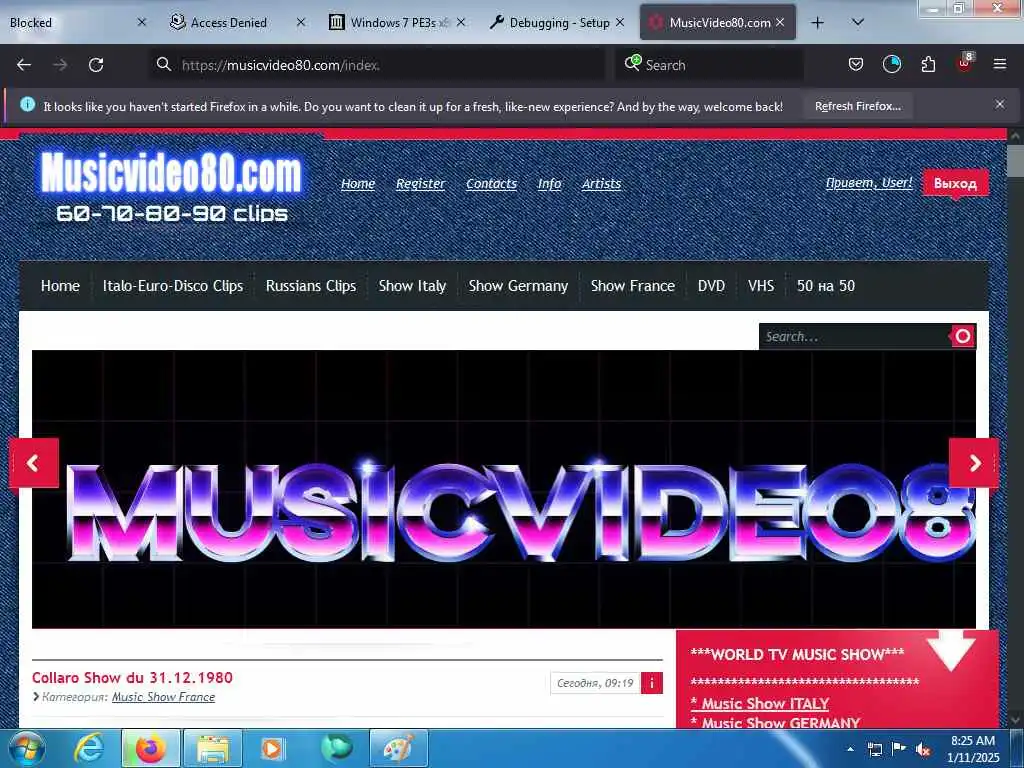Close the Access Denied tab

click(x=300, y=22)
